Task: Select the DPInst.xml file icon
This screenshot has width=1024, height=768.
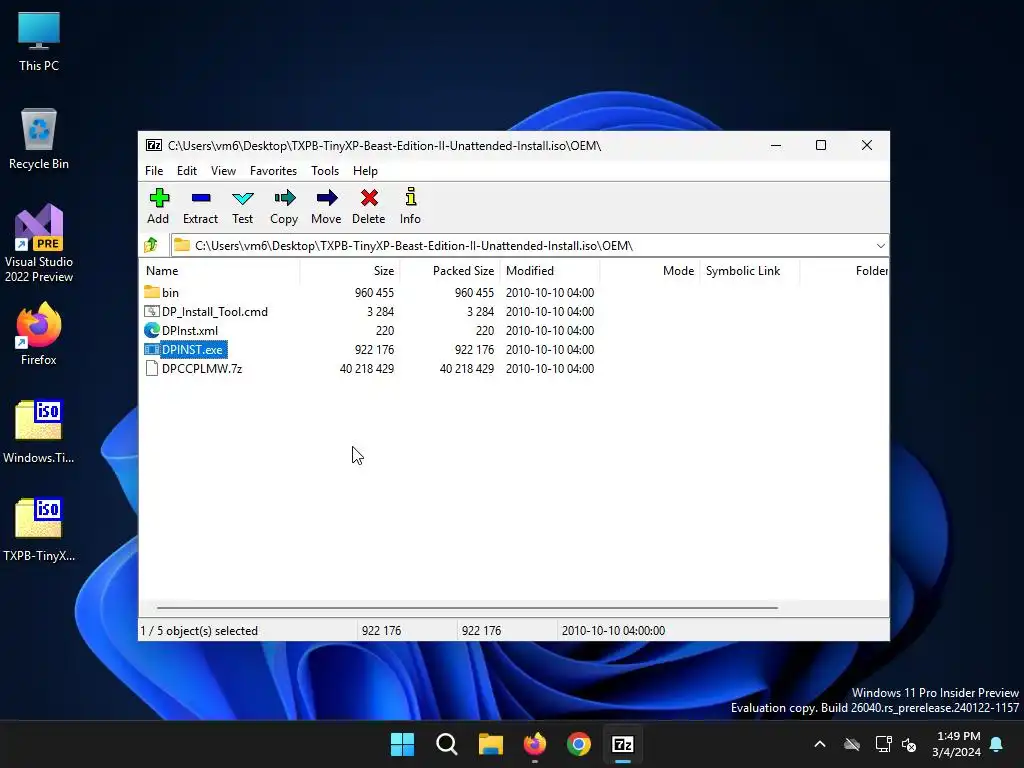Action: click(x=152, y=330)
